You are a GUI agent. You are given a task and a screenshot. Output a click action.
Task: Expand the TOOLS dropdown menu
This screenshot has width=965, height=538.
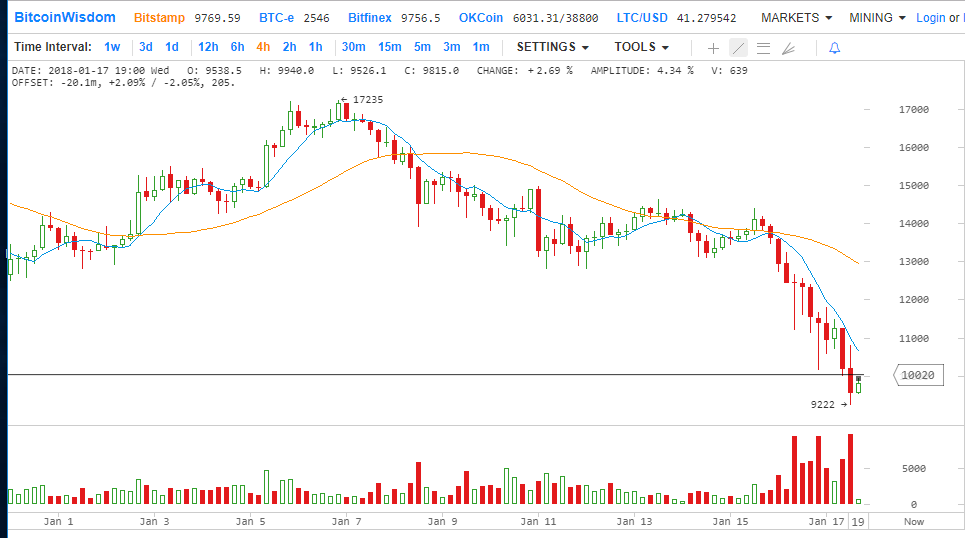pos(641,47)
